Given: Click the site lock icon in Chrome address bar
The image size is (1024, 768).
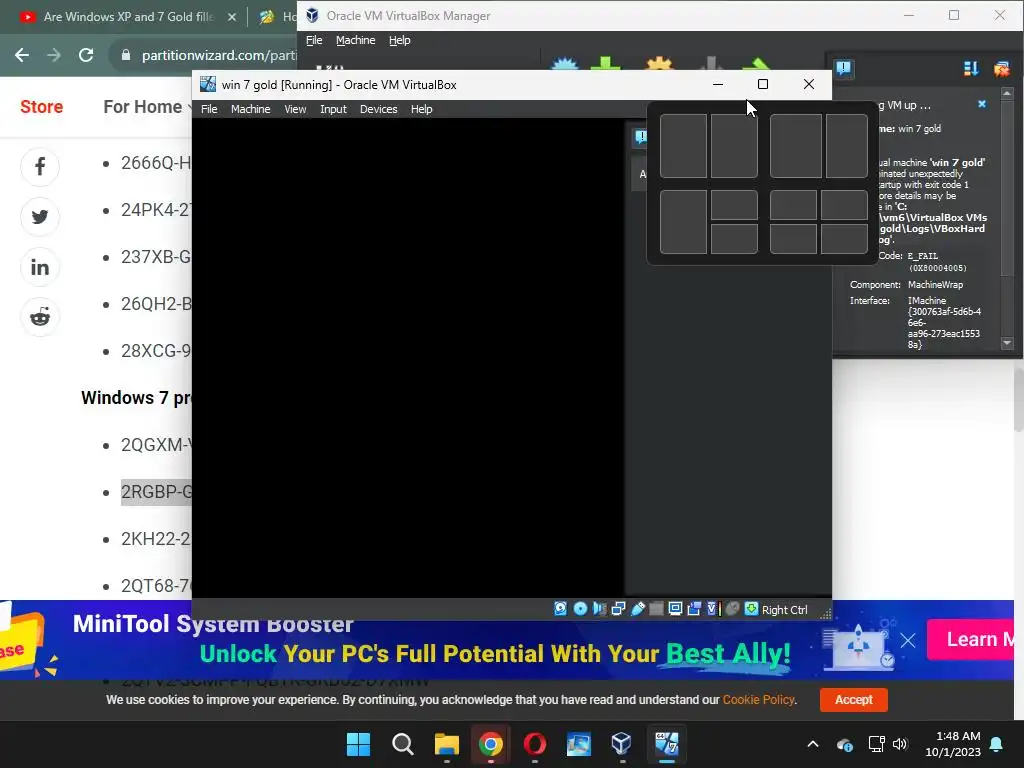Looking at the screenshot, I should tap(126, 56).
